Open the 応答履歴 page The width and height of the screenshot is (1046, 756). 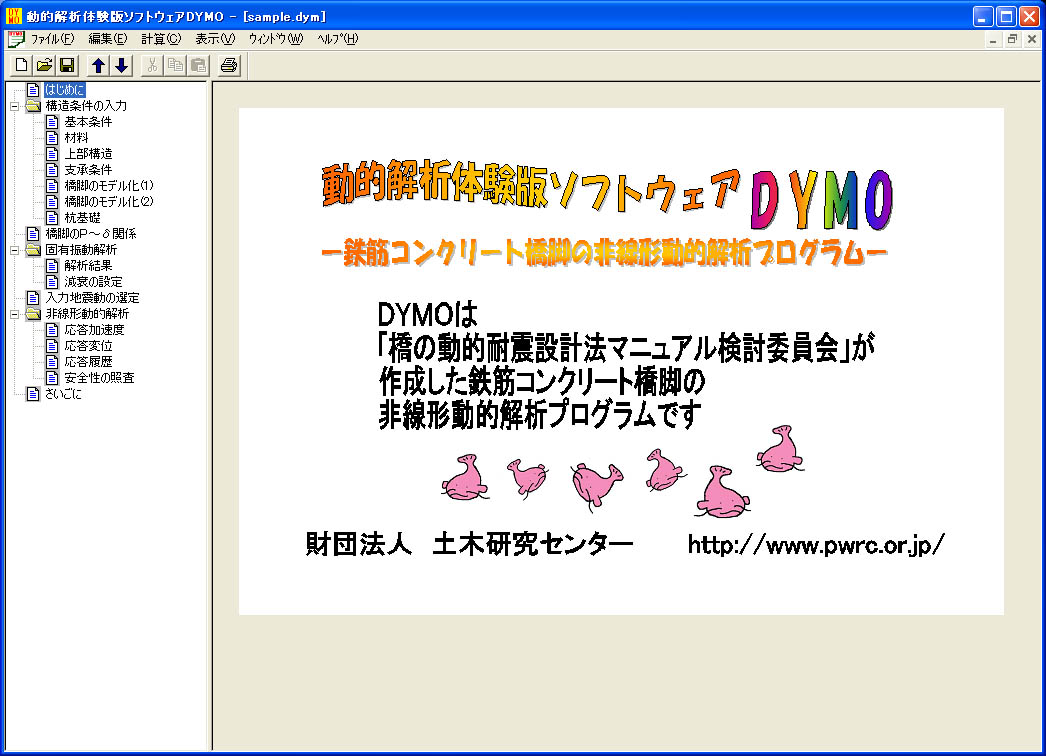[x=88, y=362]
